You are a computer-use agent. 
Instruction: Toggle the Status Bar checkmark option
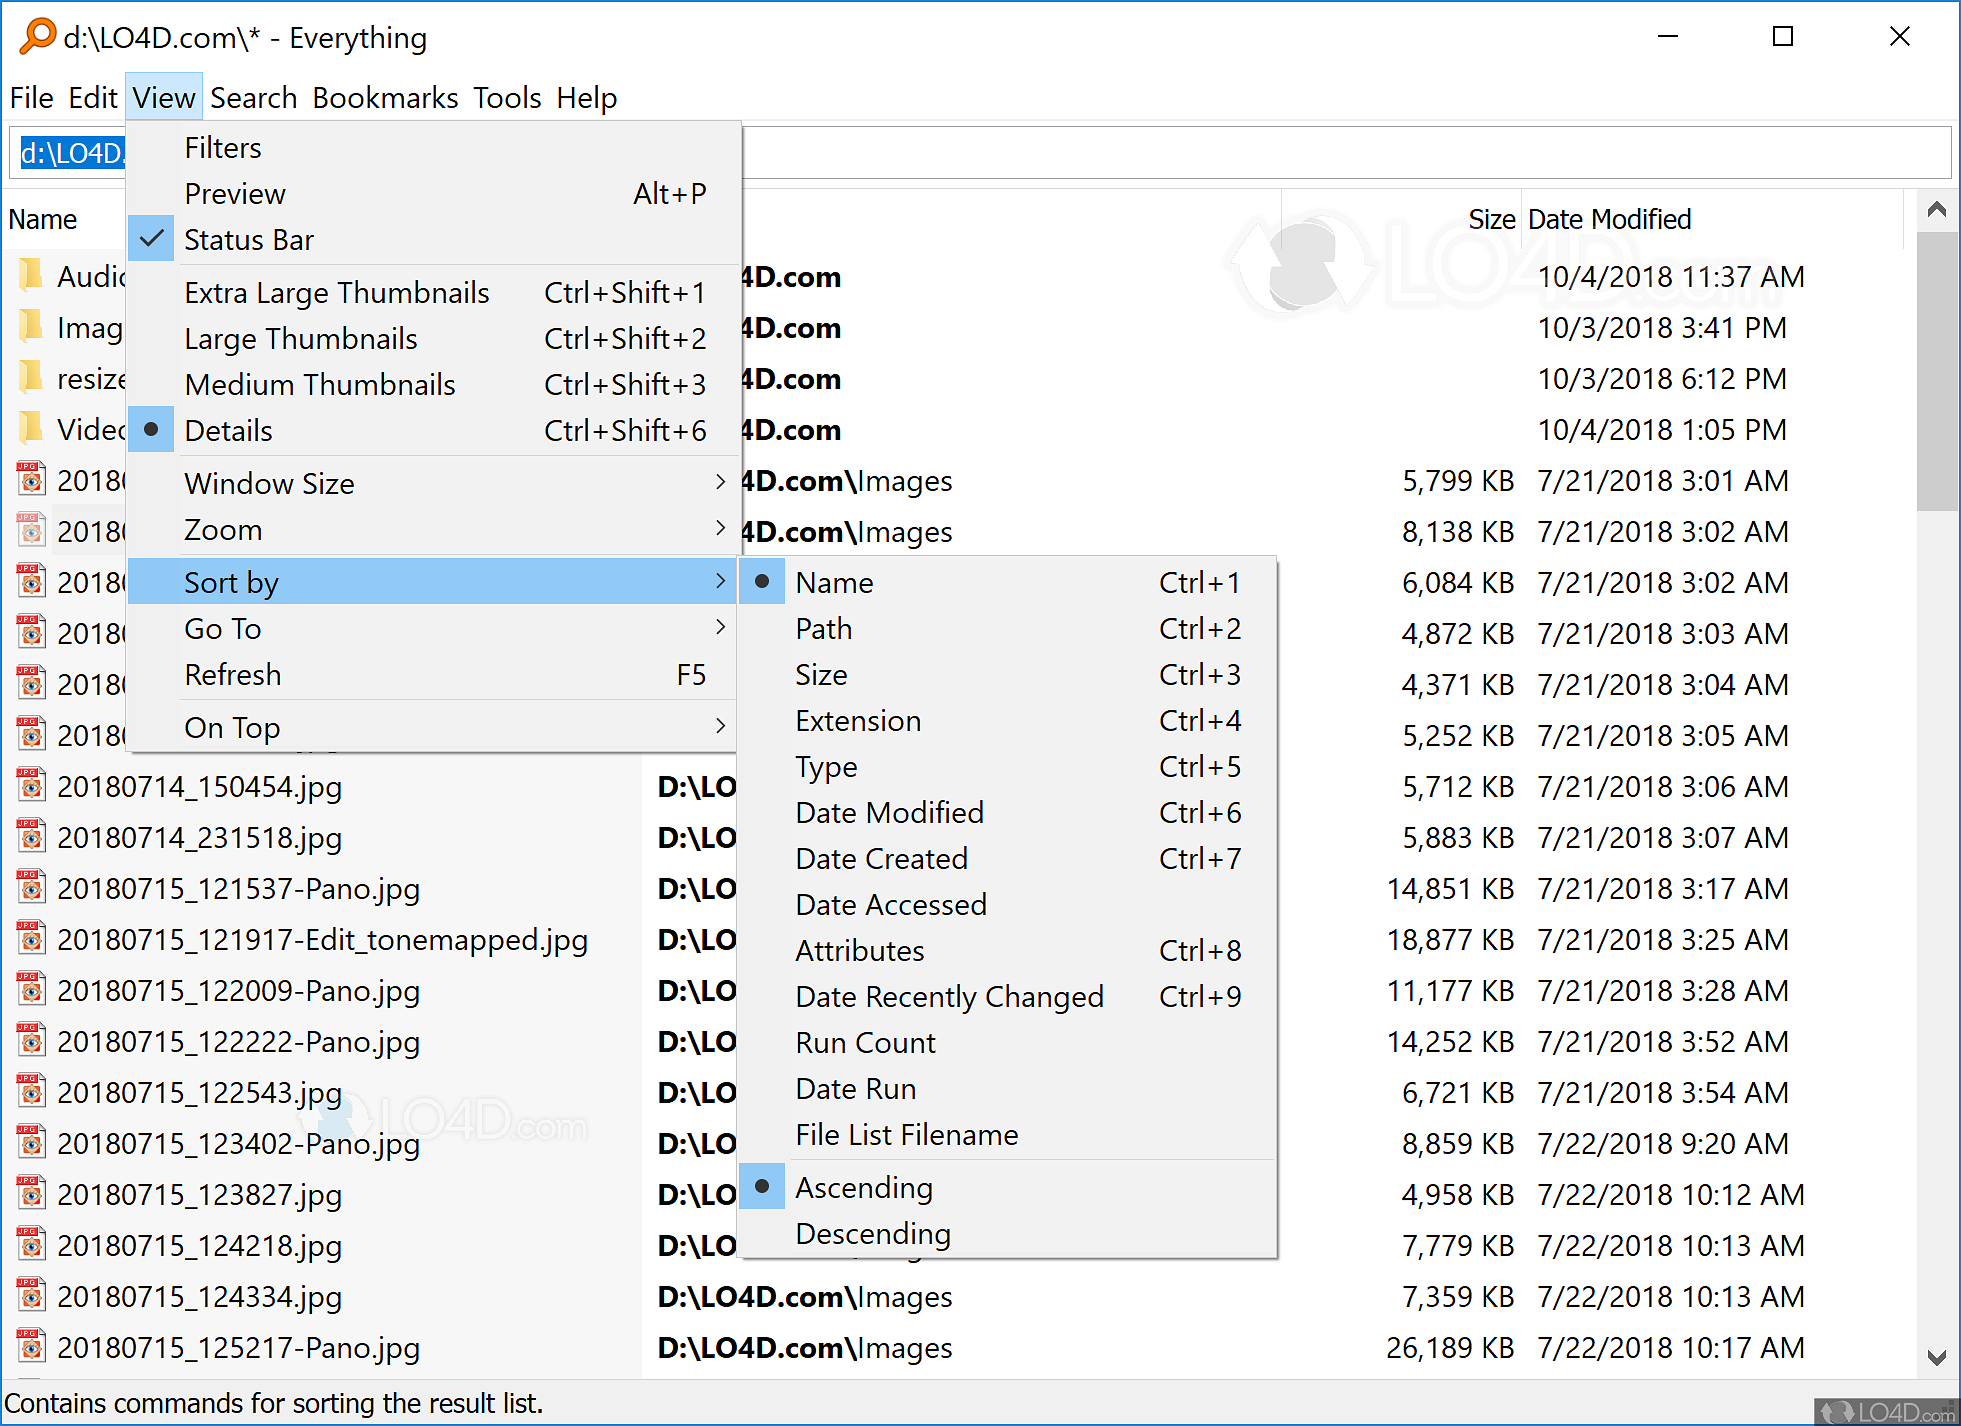(248, 240)
